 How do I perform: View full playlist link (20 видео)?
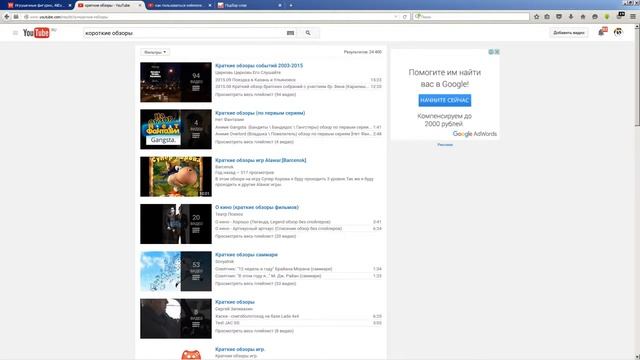click(256, 236)
